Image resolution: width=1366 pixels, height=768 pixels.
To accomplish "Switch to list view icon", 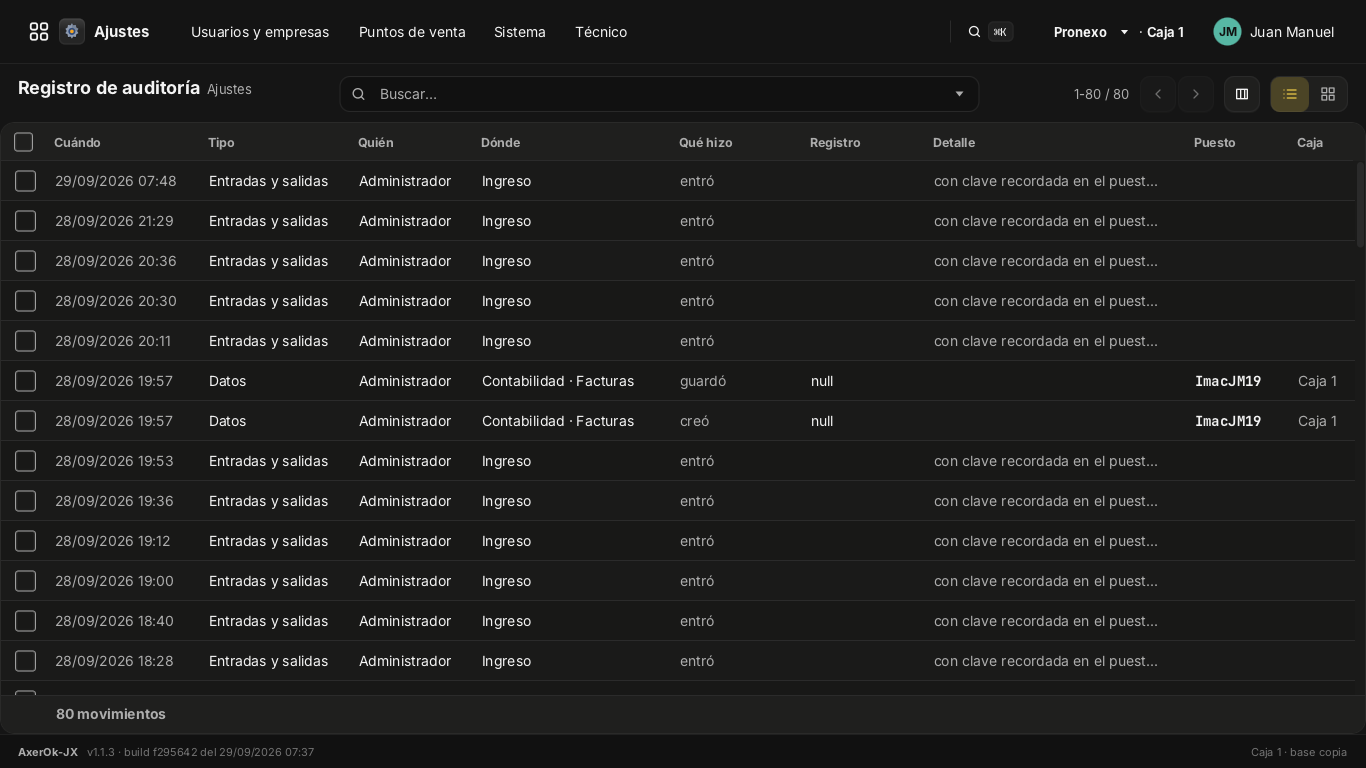I will point(1290,94).
